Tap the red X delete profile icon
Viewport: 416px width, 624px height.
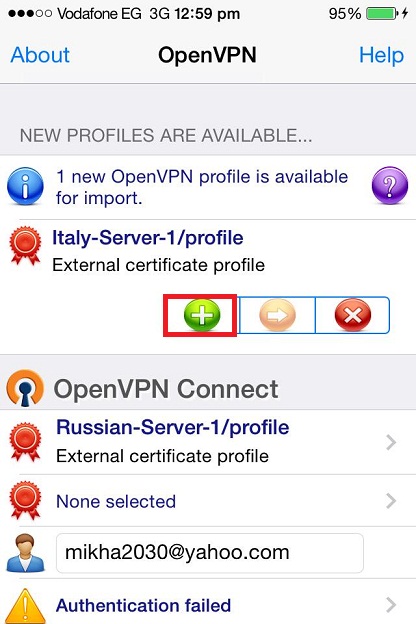pos(353,315)
